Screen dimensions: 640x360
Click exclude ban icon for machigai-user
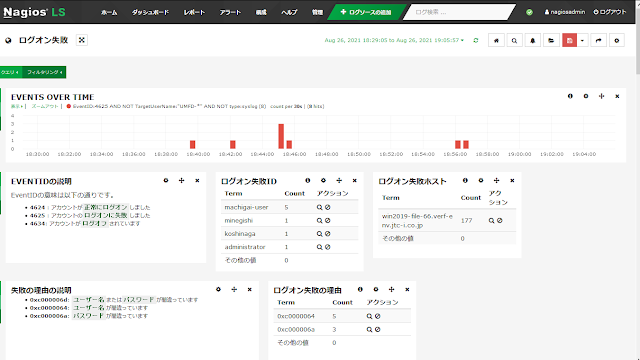327,207
